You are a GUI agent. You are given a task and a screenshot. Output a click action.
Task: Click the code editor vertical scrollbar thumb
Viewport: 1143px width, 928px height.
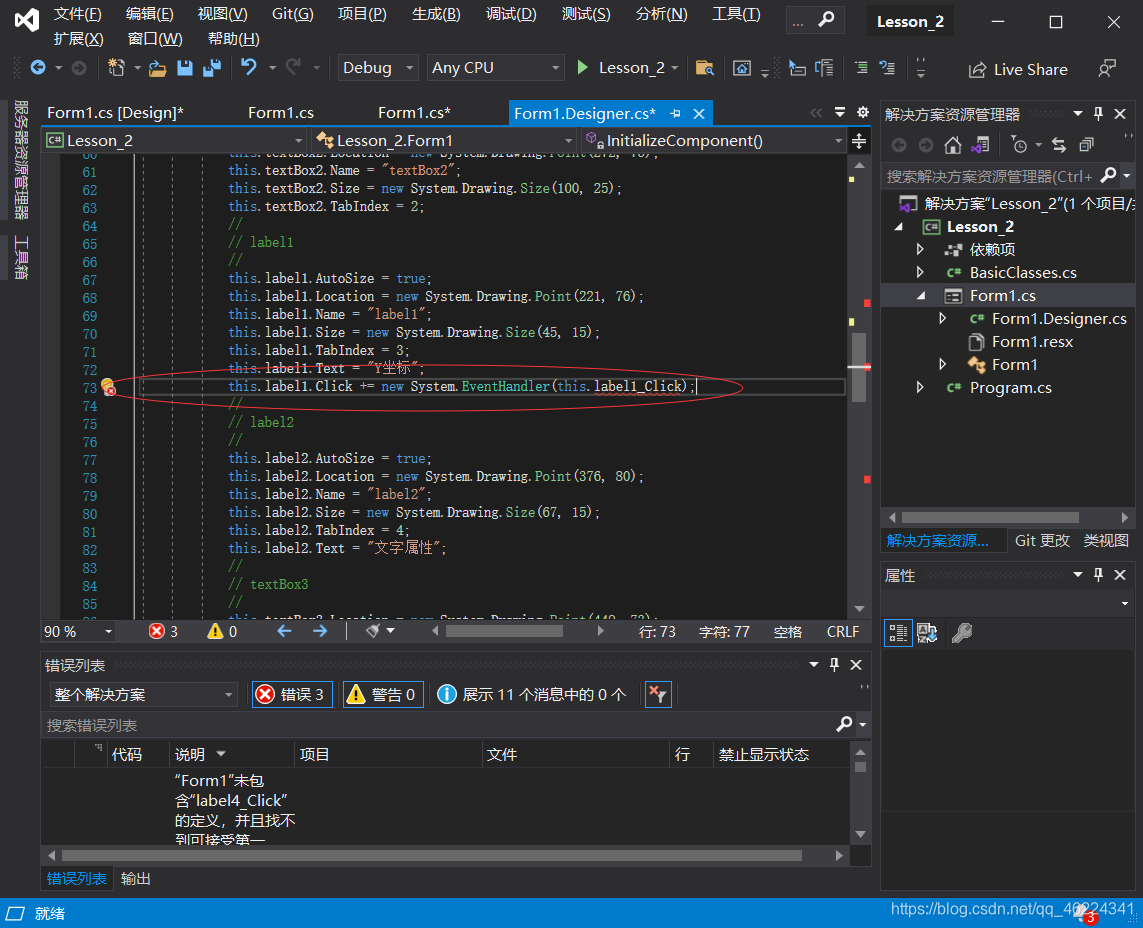[x=859, y=367]
